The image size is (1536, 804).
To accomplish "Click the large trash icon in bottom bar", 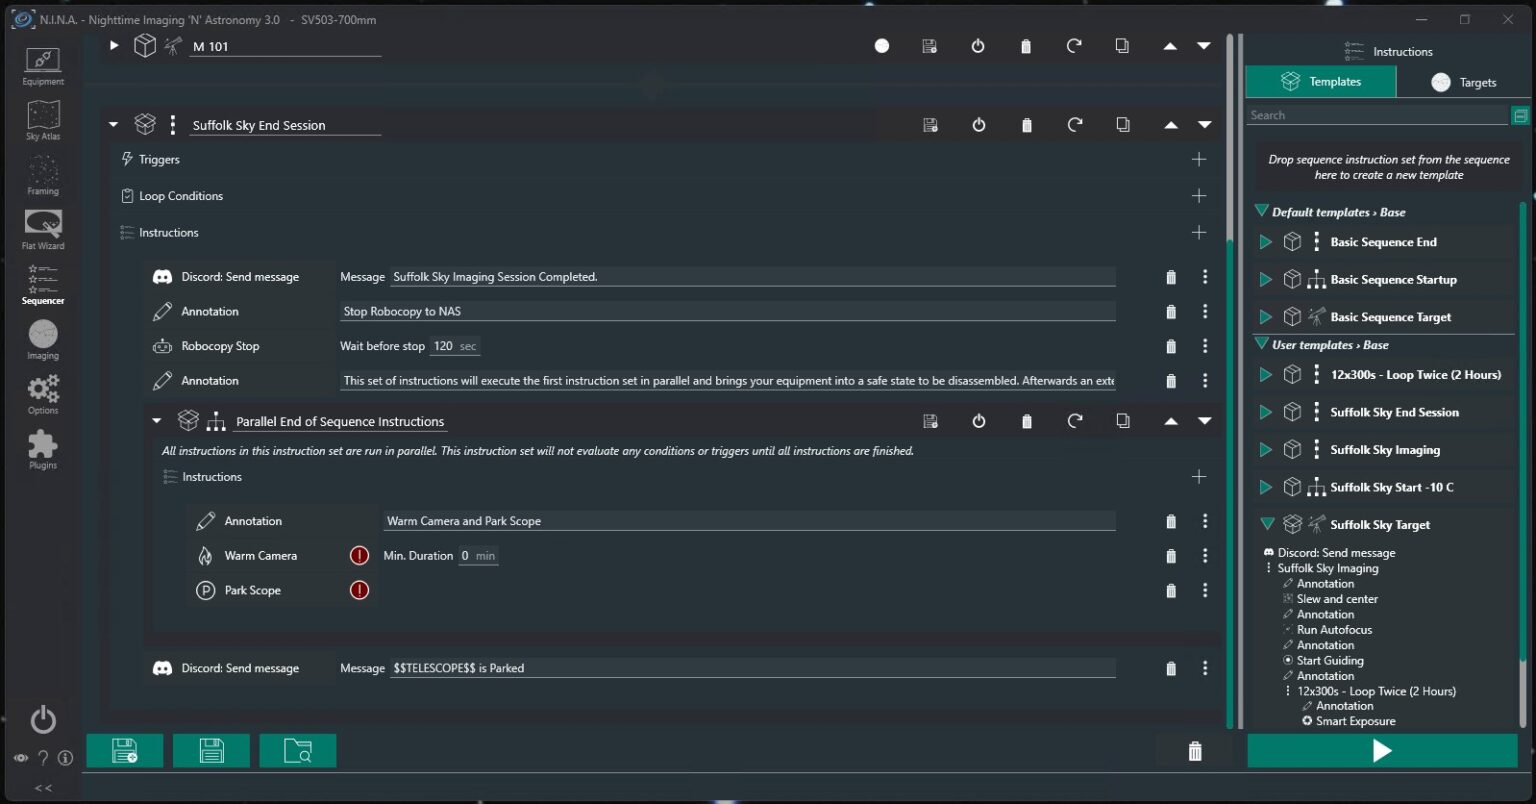I will pos(1195,751).
